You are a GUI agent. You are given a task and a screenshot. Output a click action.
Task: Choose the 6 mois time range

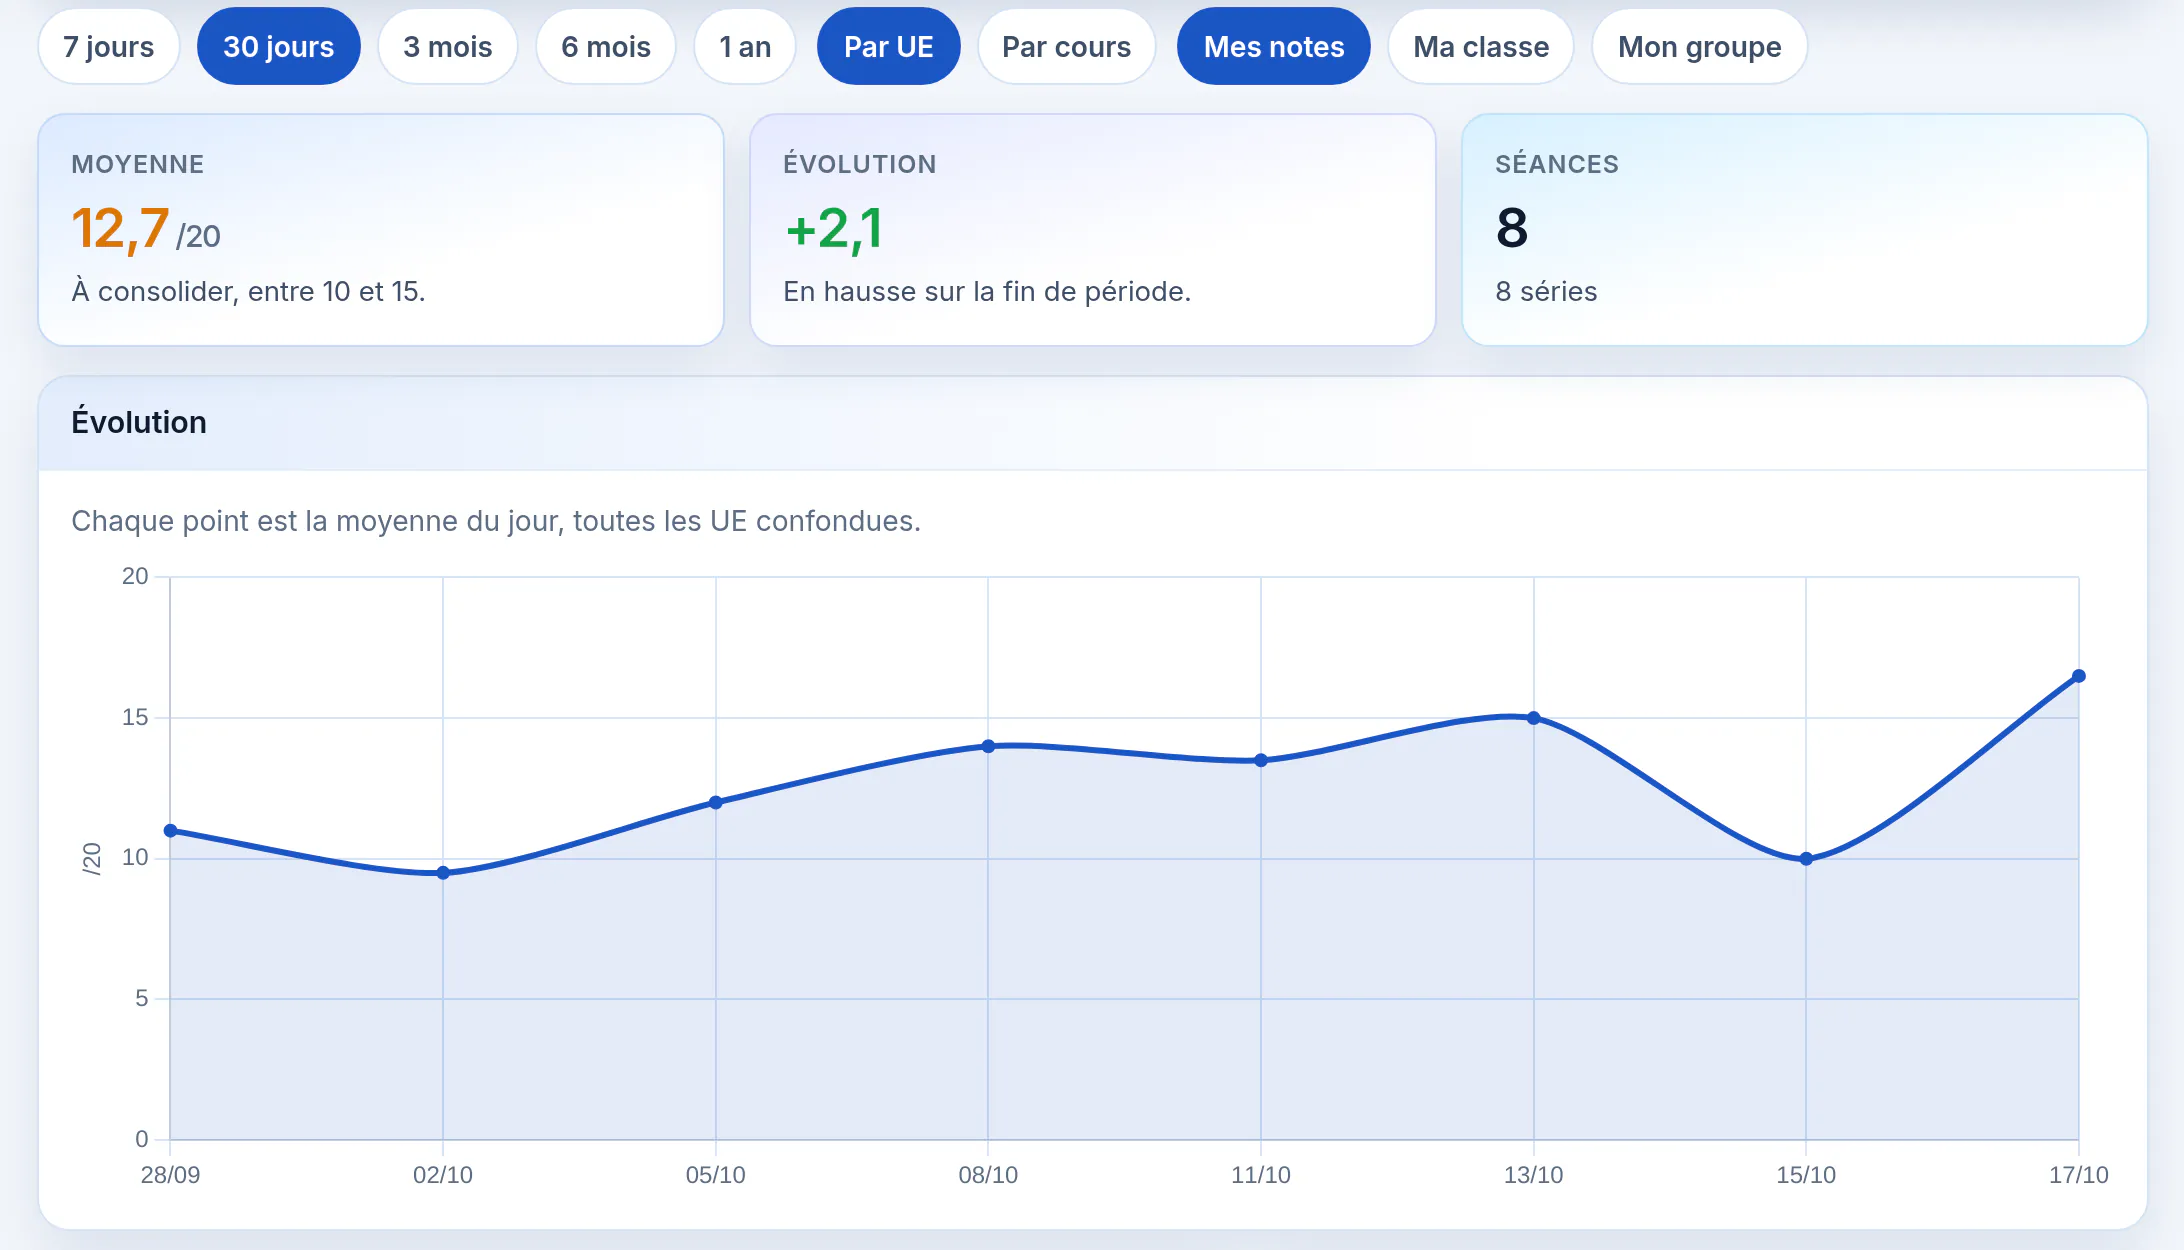pos(606,47)
